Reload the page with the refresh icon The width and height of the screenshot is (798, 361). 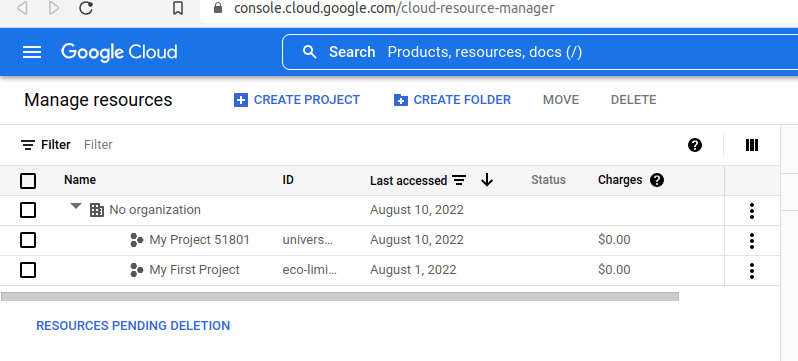[87, 8]
